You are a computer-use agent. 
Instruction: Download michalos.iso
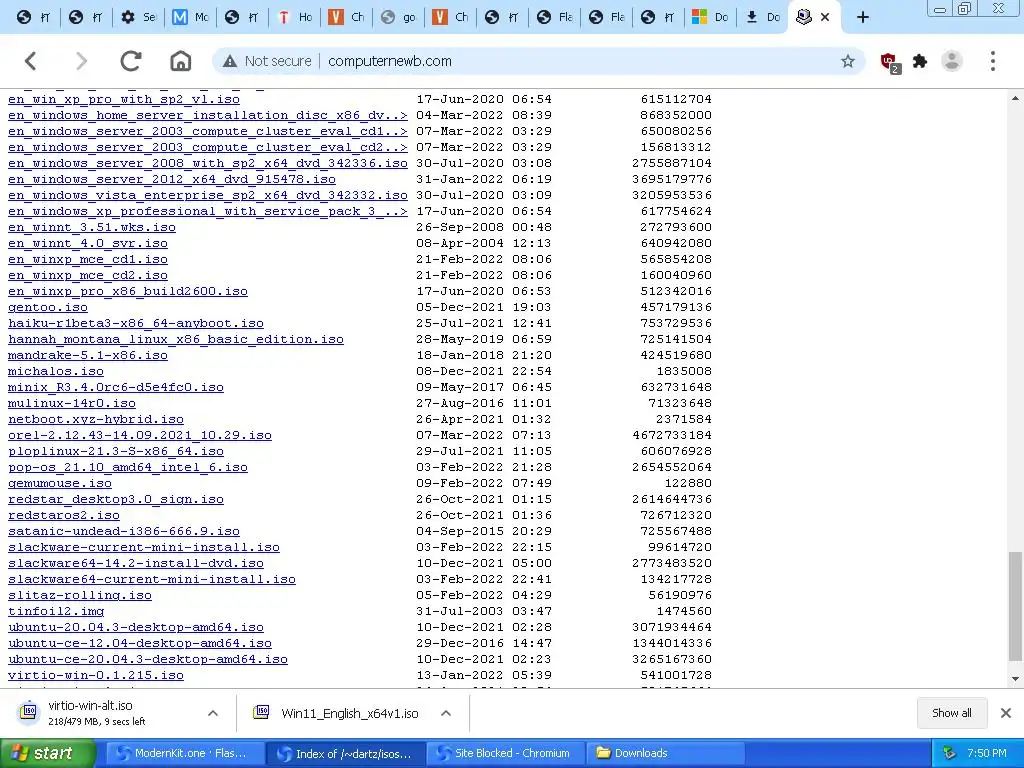tap(56, 371)
